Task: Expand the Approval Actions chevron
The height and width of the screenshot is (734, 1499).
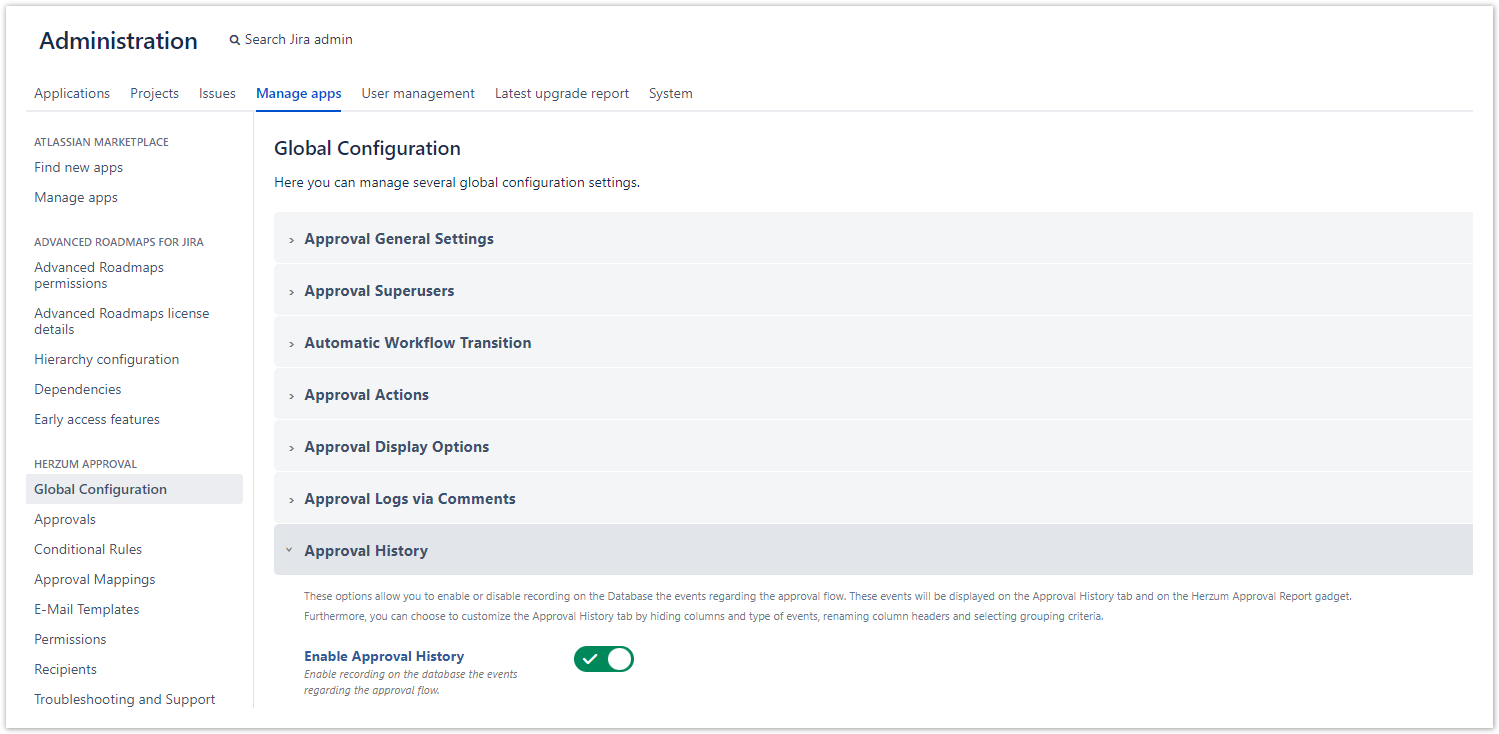Action: [291, 396]
